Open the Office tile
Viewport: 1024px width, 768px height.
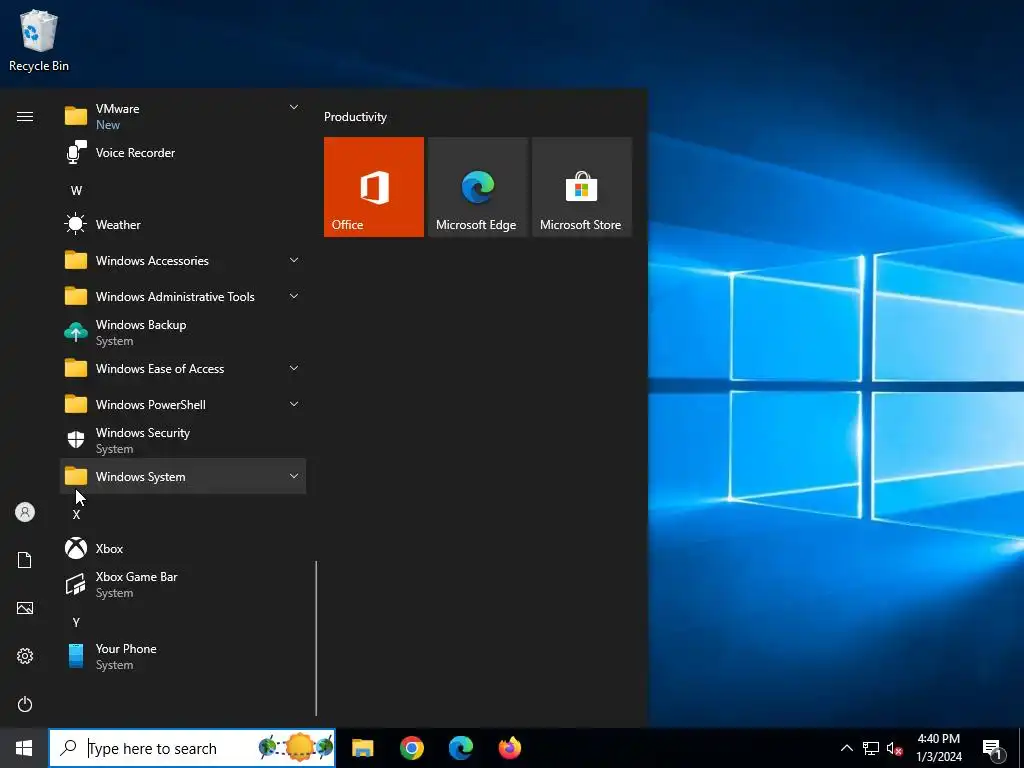pos(374,187)
